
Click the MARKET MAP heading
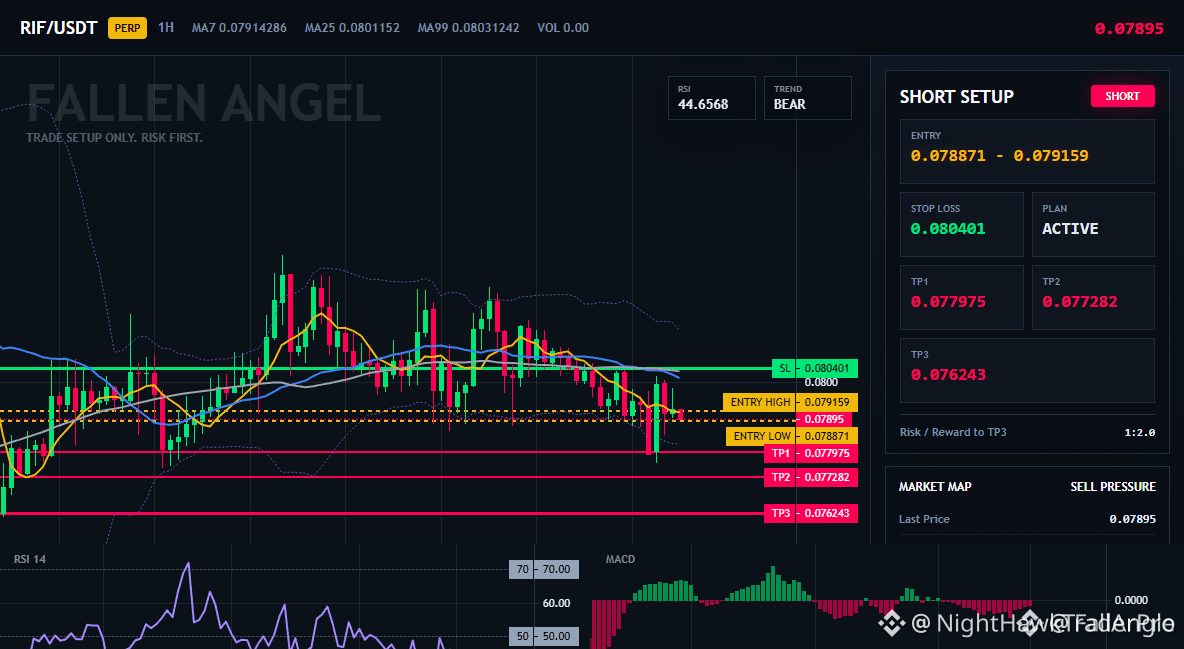(935, 487)
